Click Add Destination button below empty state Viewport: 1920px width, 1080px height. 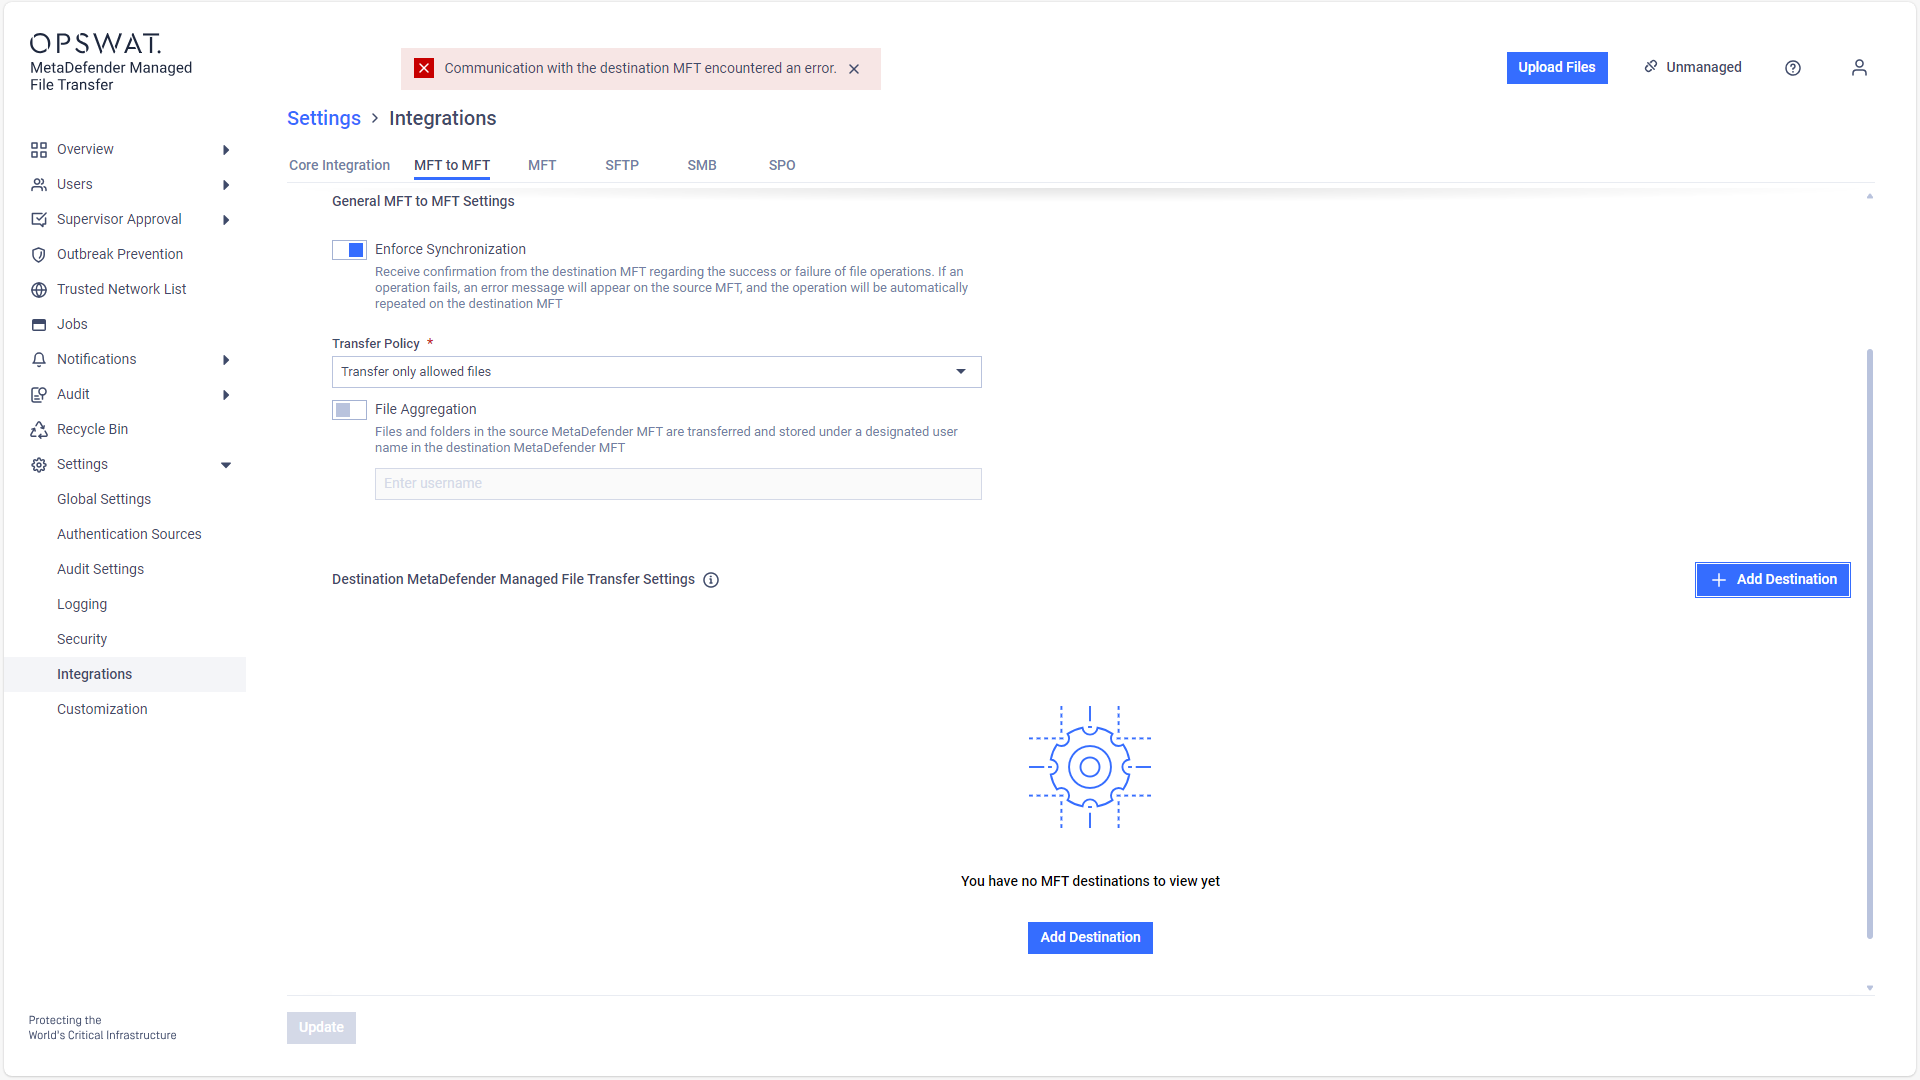(1090, 938)
